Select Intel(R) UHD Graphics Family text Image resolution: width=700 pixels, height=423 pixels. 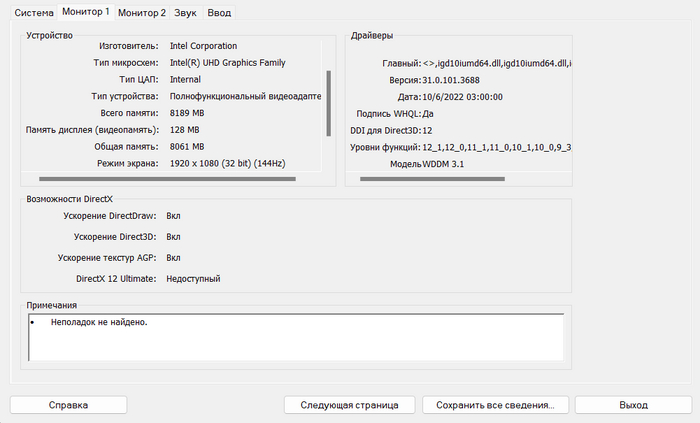pyautogui.click(x=228, y=63)
